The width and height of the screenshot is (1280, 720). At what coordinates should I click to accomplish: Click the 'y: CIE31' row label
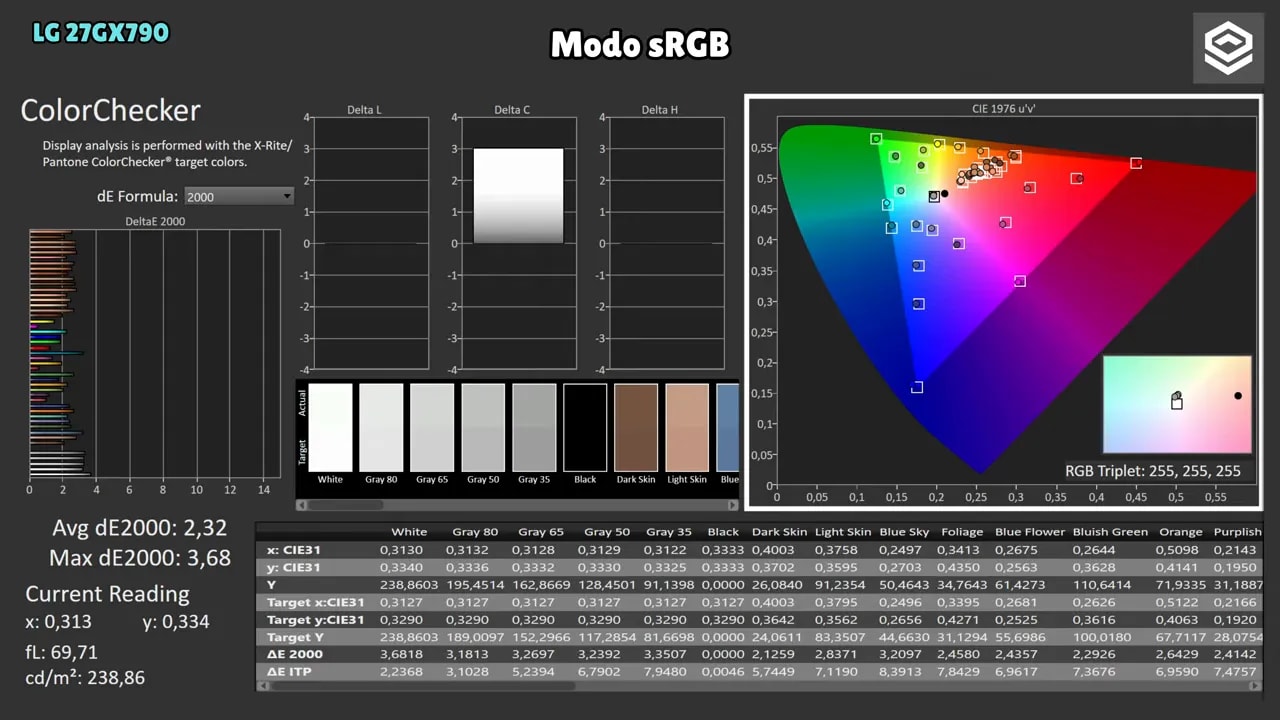point(294,567)
